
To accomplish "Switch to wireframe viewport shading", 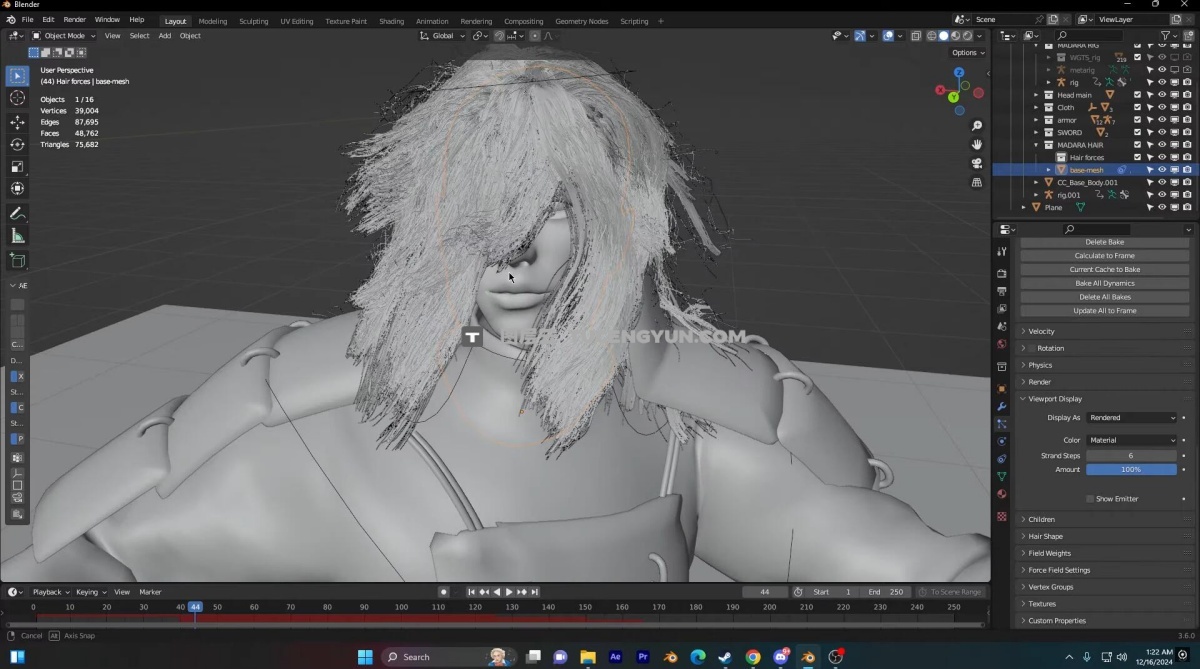I will pos(931,36).
